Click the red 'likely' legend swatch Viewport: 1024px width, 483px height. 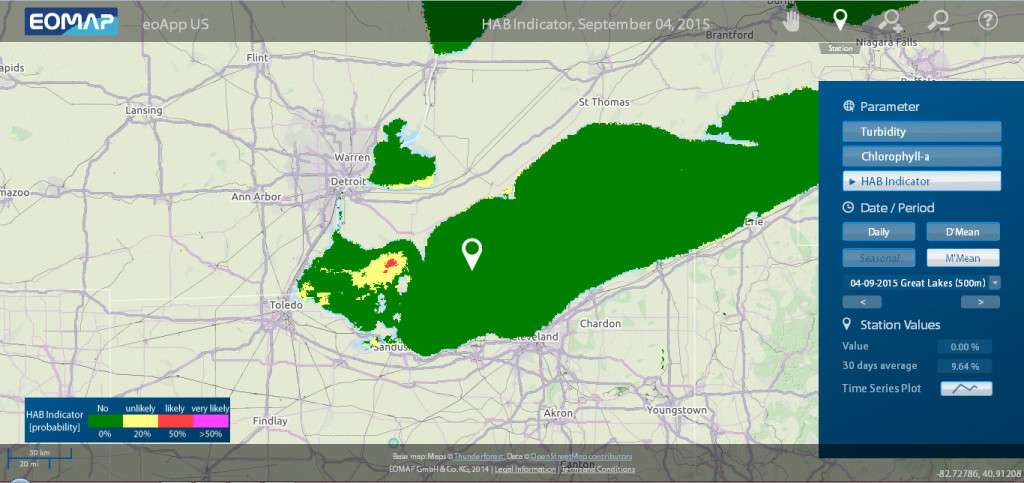pyautogui.click(x=175, y=421)
